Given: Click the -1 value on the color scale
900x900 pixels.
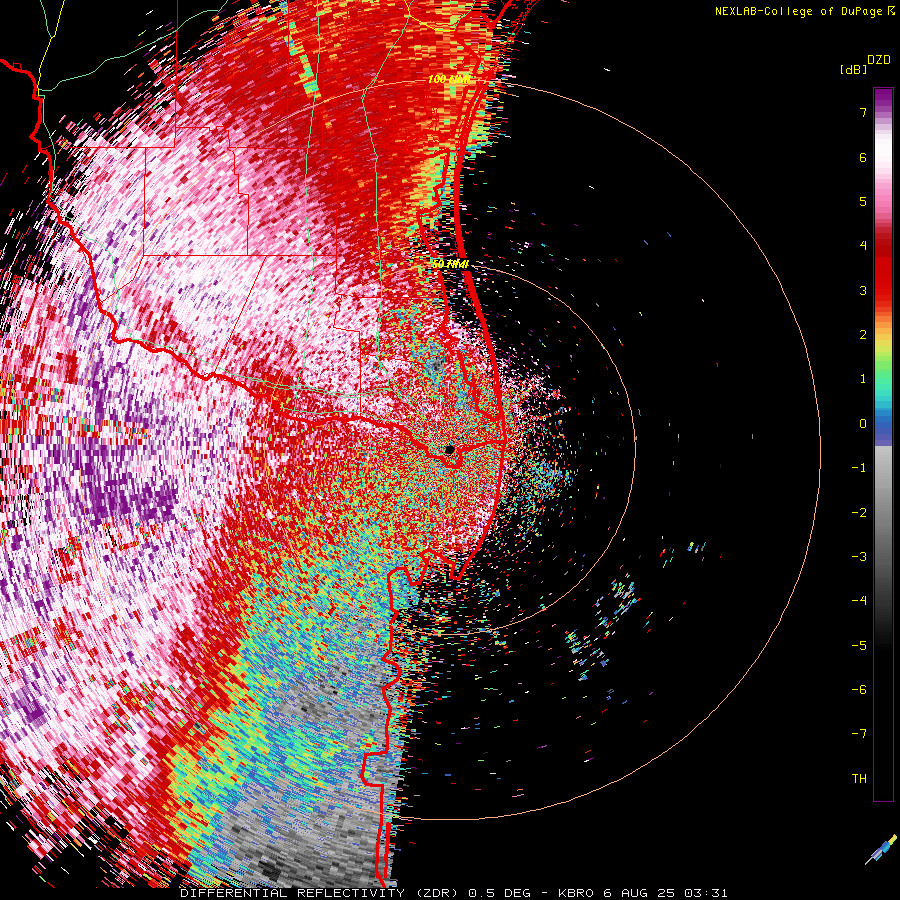Looking at the screenshot, I should coord(859,468).
